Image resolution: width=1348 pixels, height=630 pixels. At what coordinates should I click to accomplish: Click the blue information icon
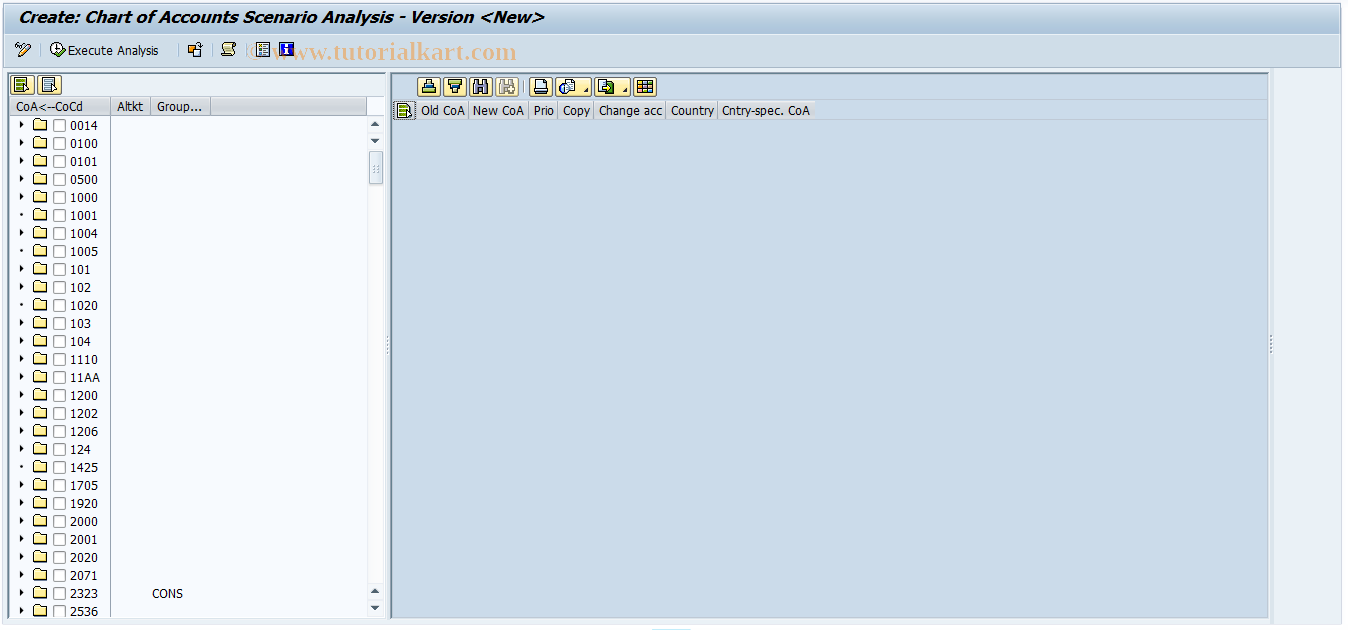click(287, 50)
